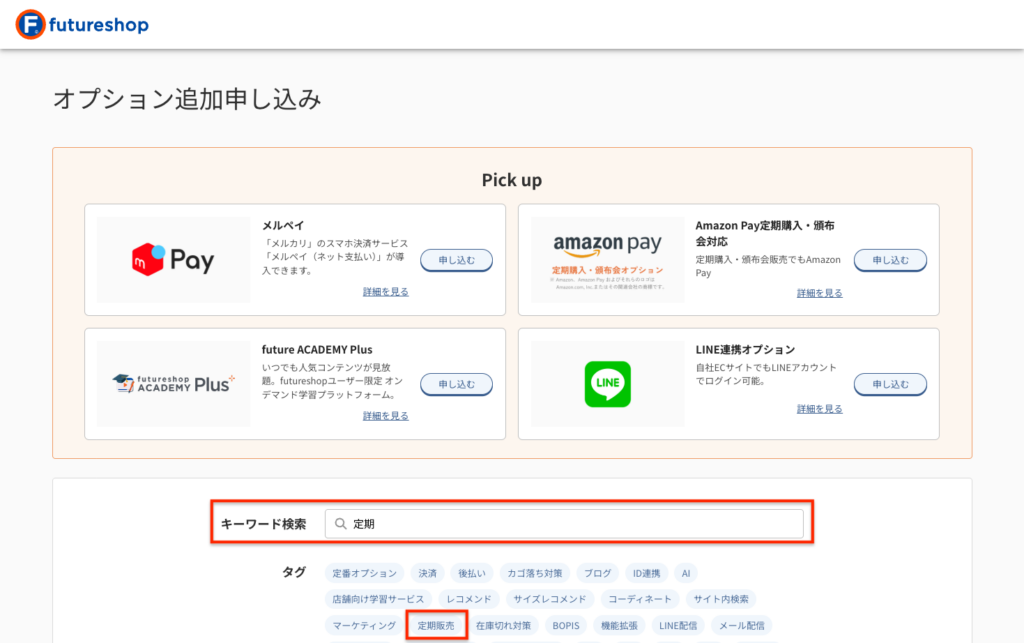Apply for the メルペイ option

[x=456, y=260]
